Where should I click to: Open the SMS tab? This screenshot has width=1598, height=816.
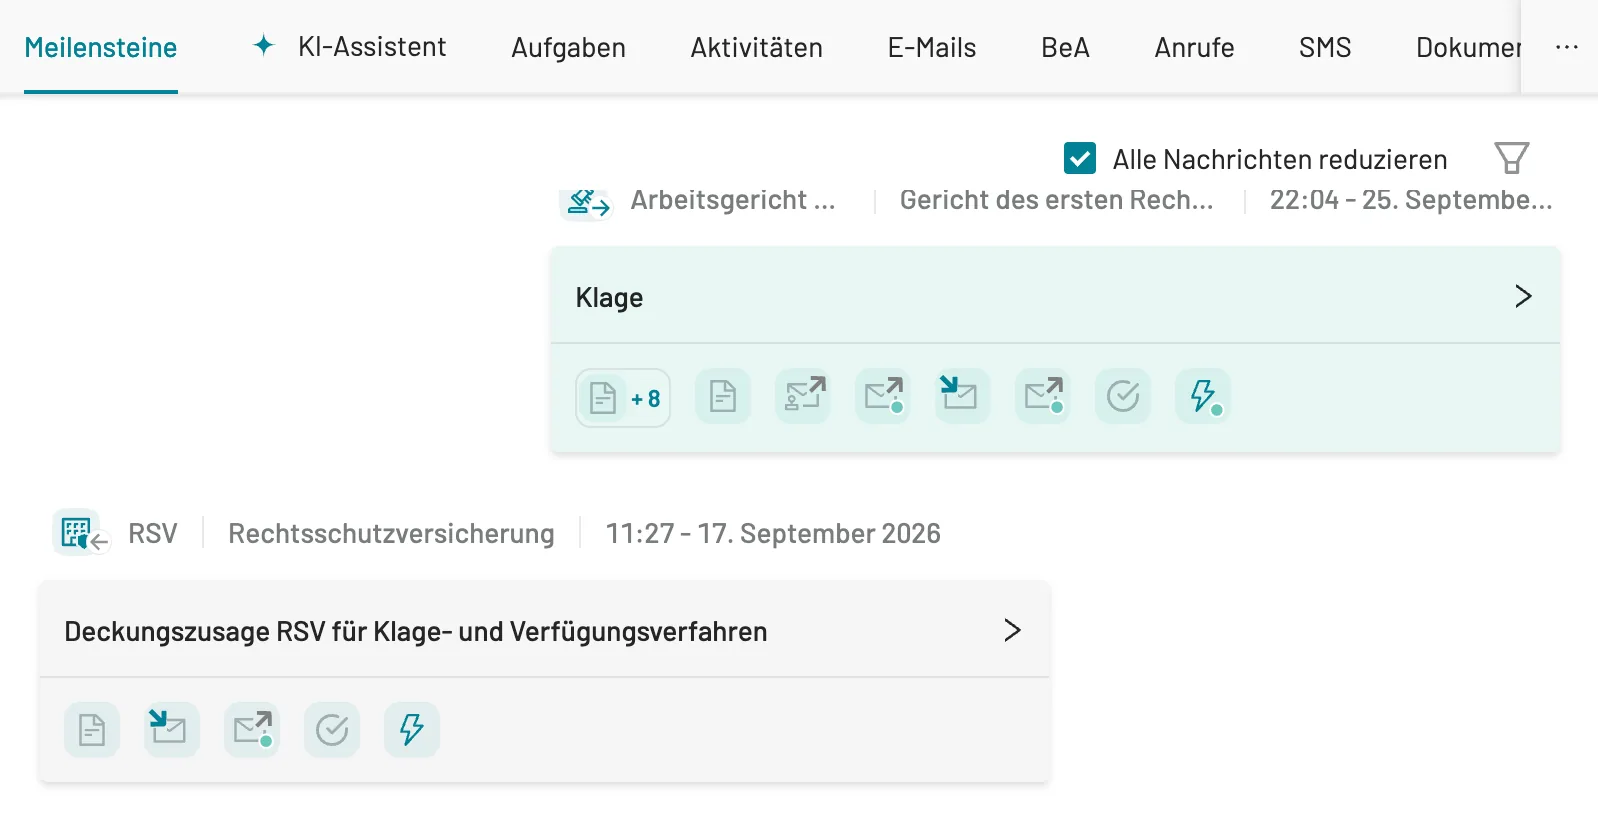[1325, 47]
